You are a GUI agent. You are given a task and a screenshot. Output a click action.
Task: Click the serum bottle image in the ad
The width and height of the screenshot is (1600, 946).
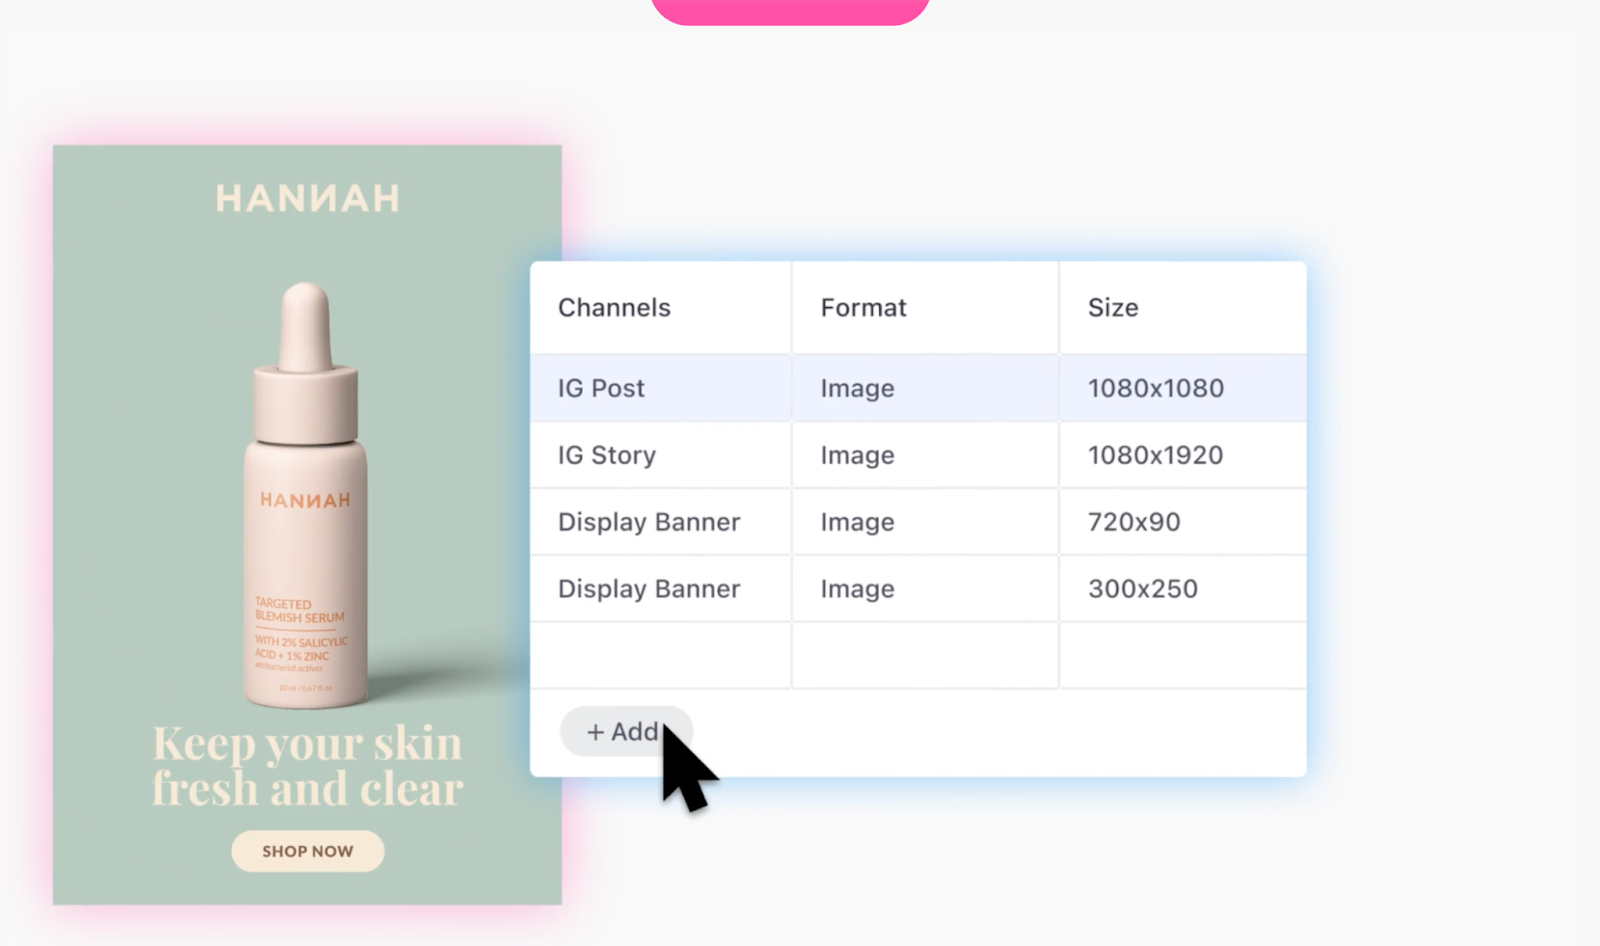pyautogui.click(x=306, y=500)
